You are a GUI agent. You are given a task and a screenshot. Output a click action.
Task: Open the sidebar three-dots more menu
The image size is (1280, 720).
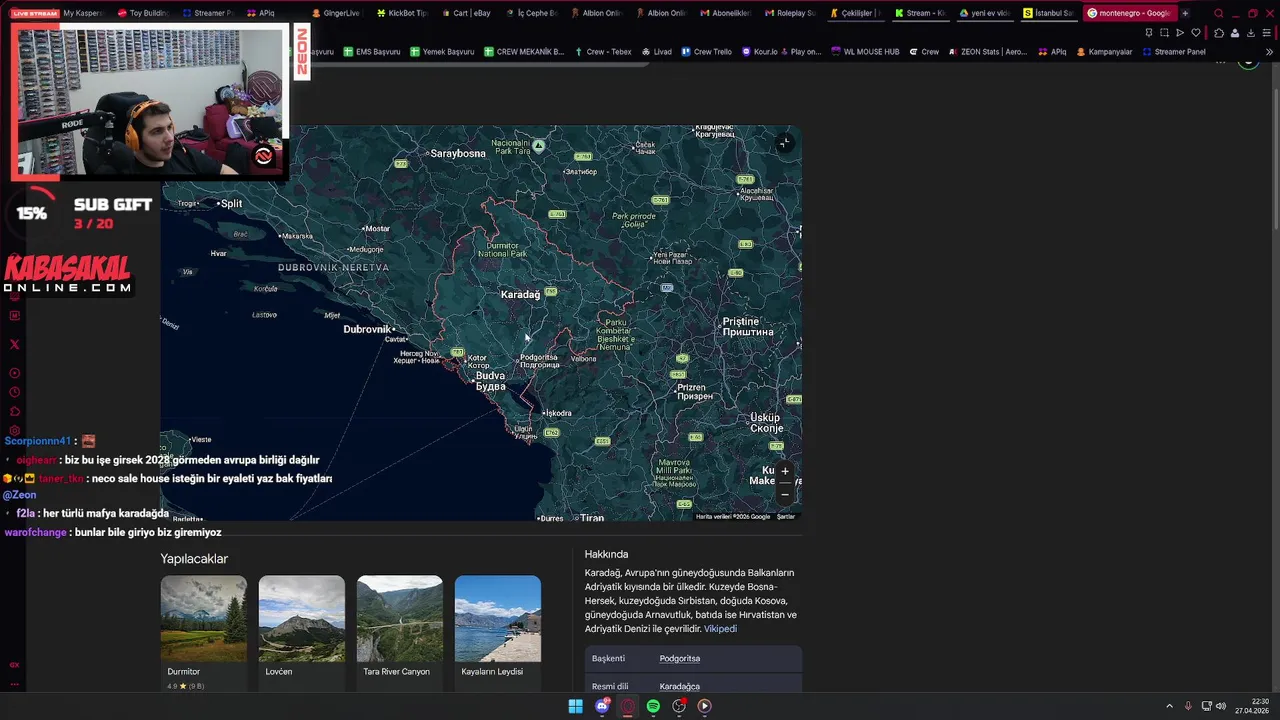pos(14,684)
